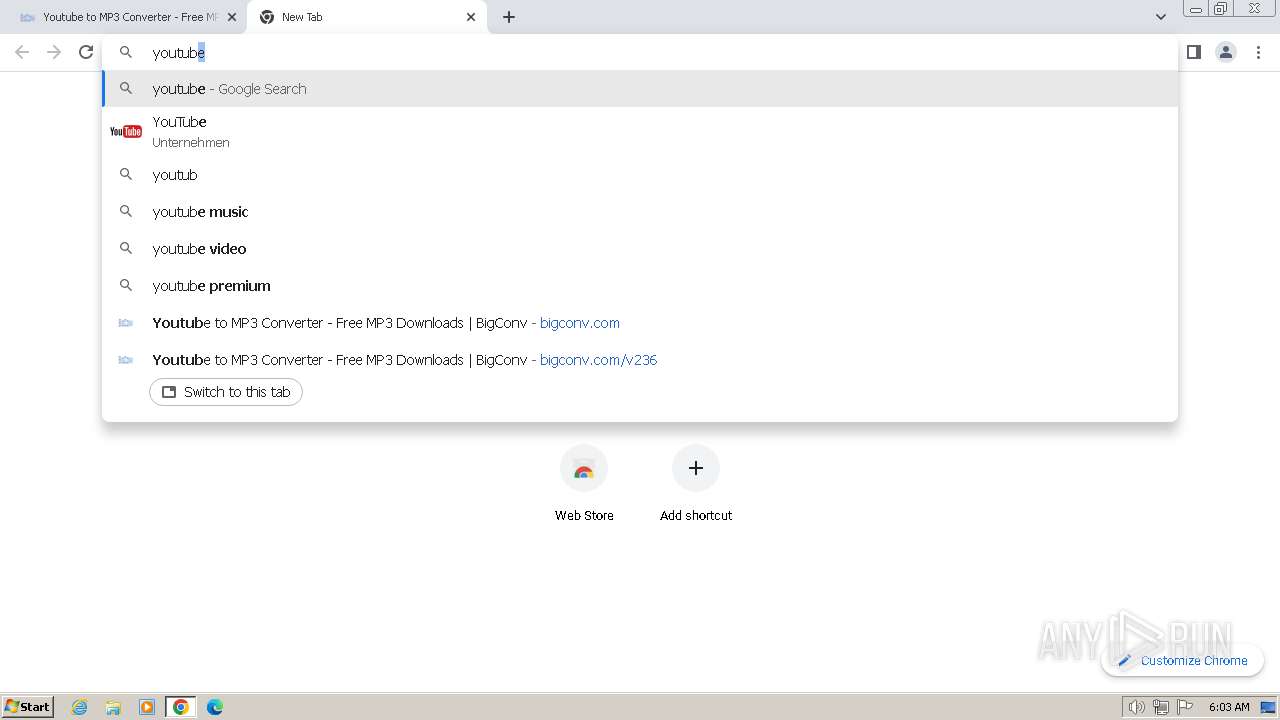Choose the YouTube Unternehmen suggestion
Screen dimensions: 1280x720
click(x=640, y=131)
